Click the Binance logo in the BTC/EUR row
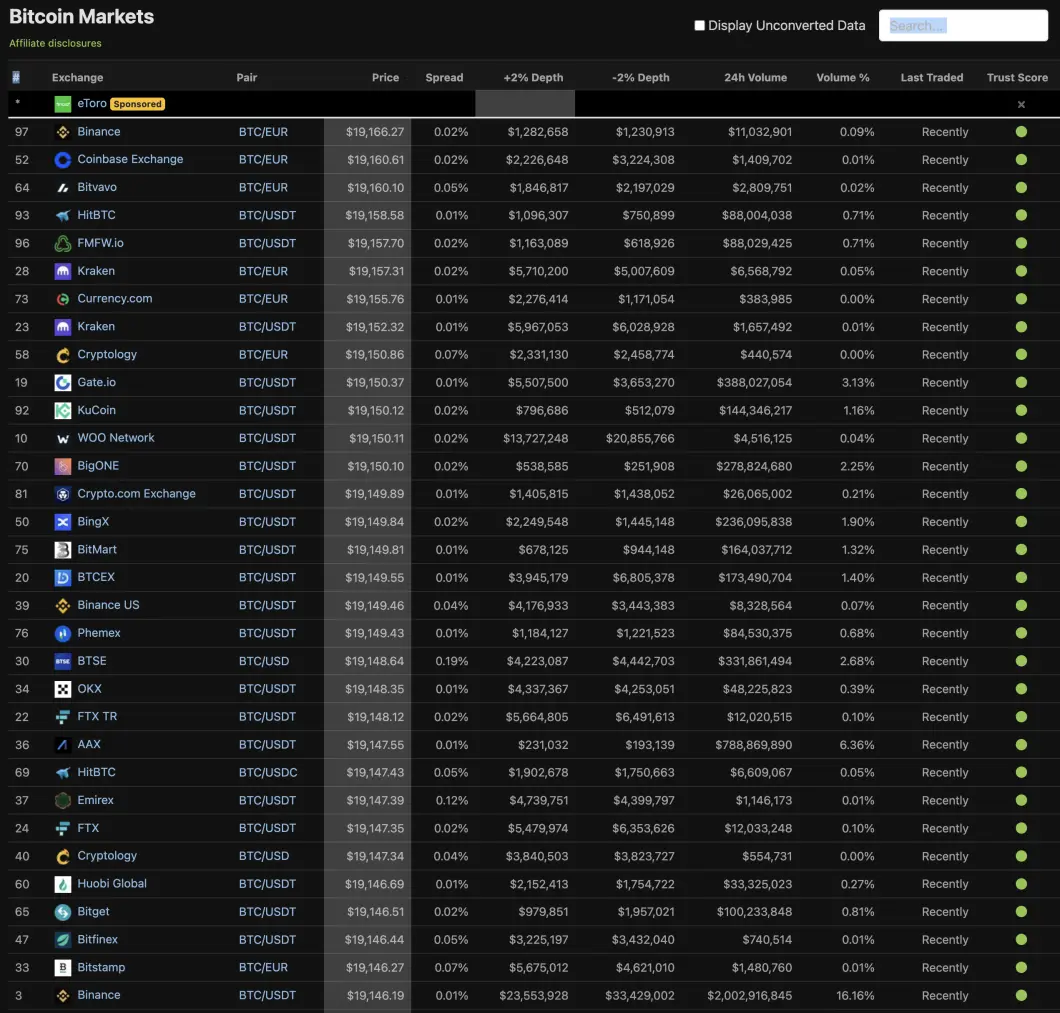Image resolution: width=1060 pixels, height=1013 pixels. [63, 133]
